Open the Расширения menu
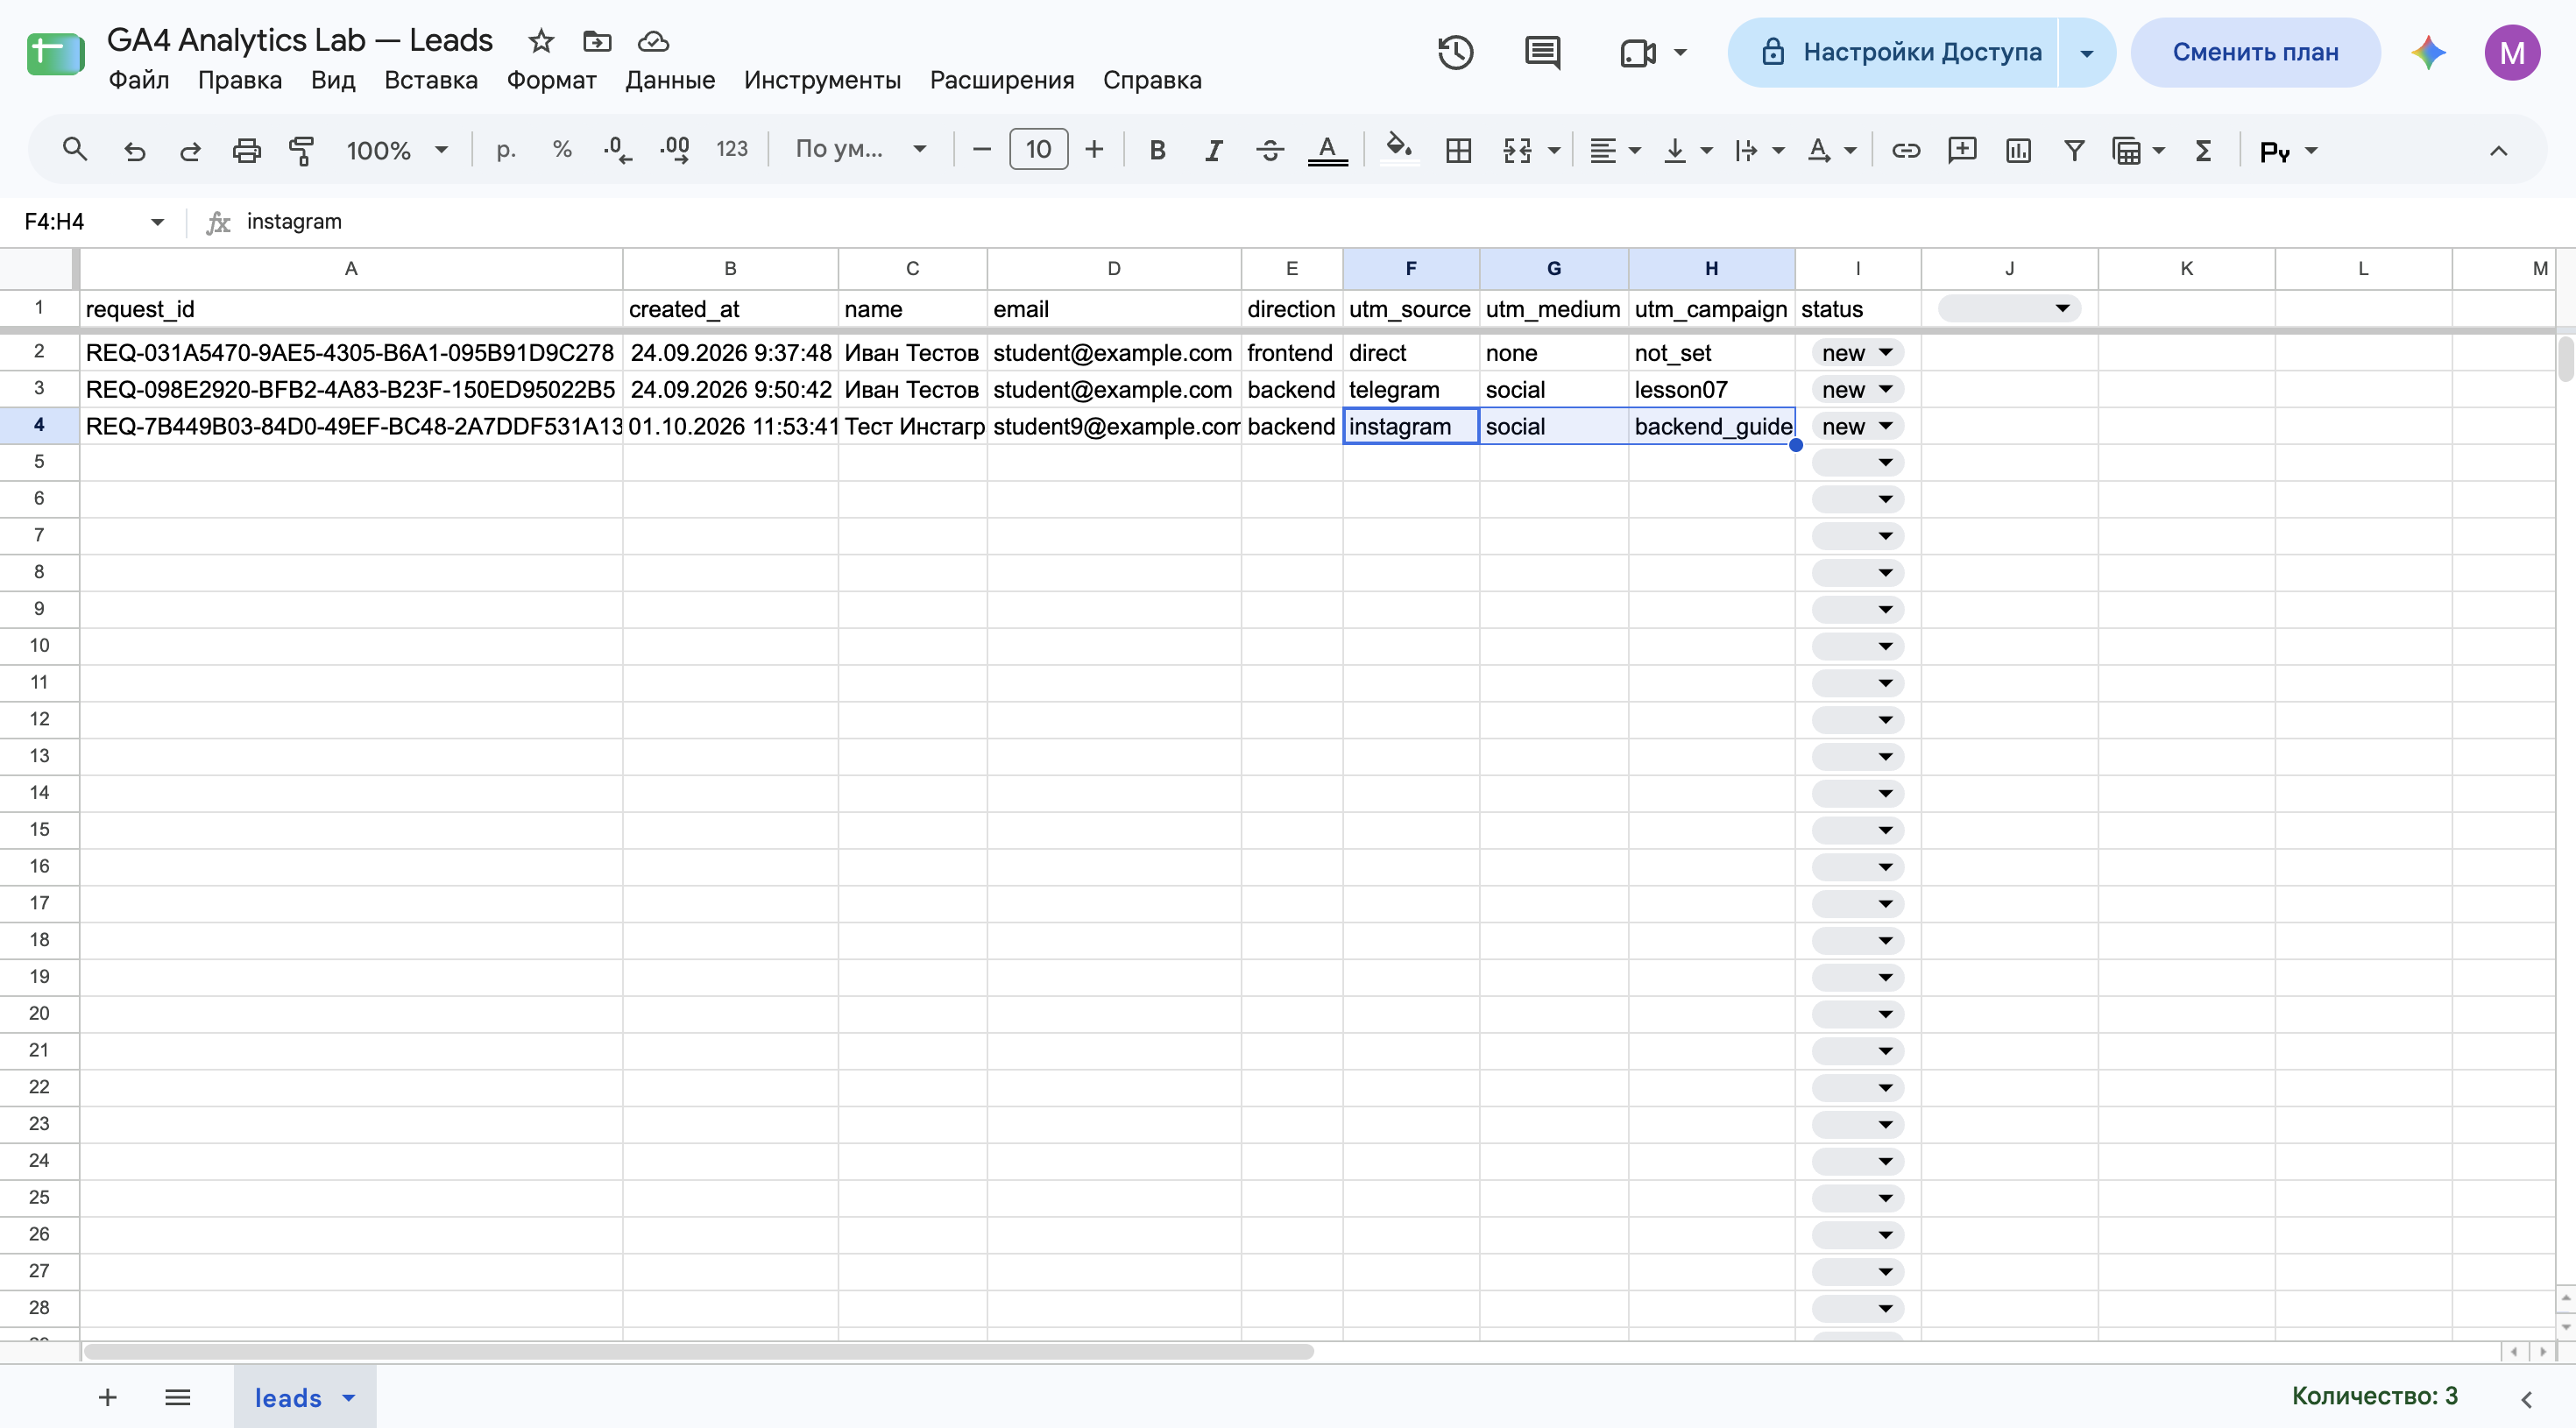Image resolution: width=2576 pixels, height=1428 pixels. (x=1002, y=80)
